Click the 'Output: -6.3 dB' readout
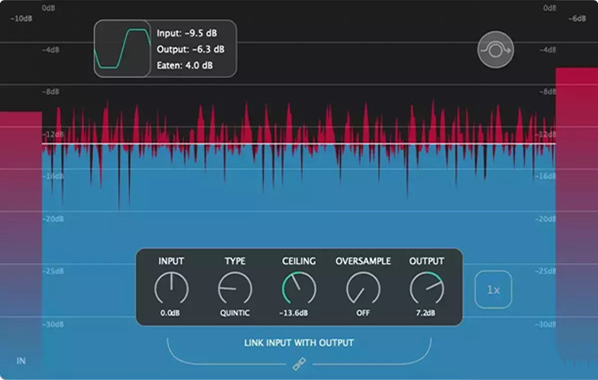This screenshot has width=598, height=380. [x=191, y=49]
